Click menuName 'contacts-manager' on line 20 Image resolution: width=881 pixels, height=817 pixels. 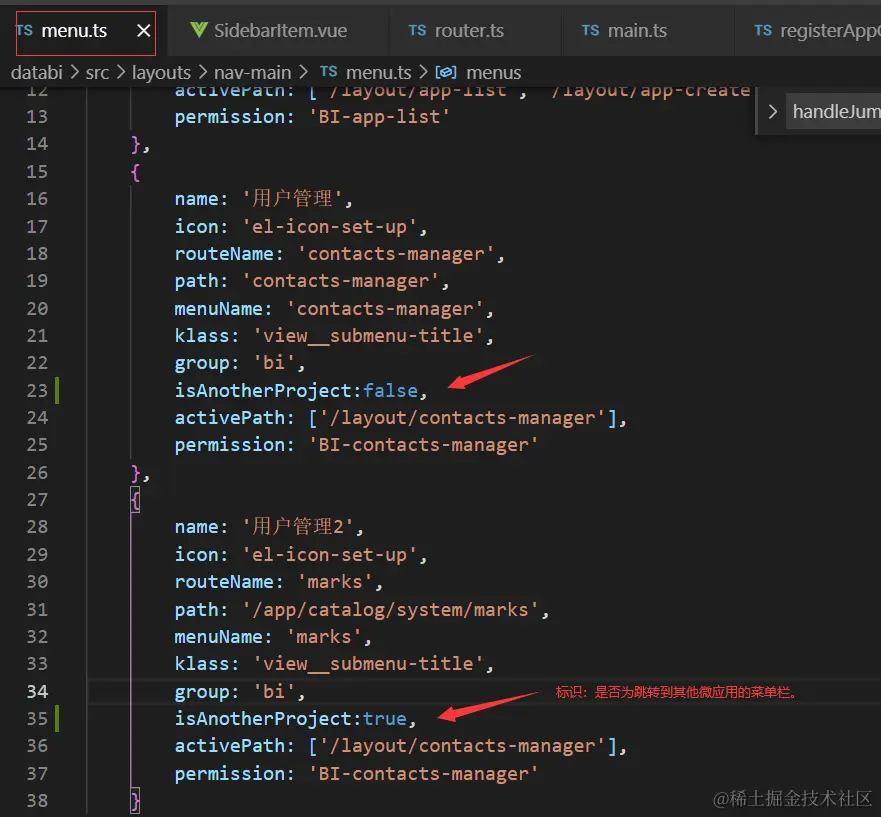tap(385, 309)
